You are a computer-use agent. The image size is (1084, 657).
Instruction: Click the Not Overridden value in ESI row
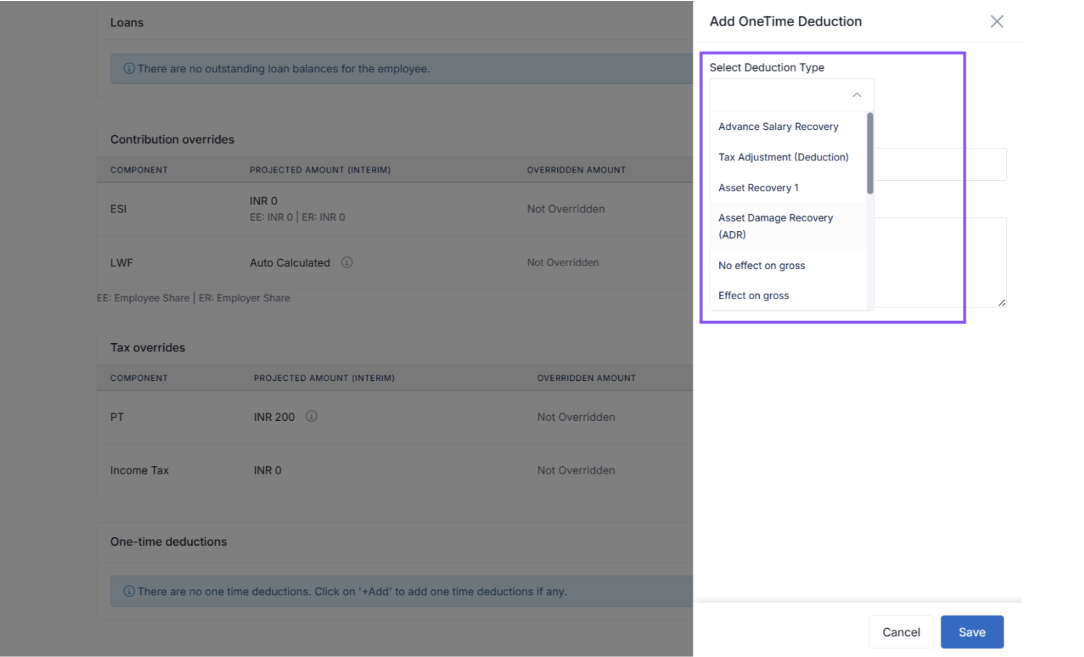tap(565, 209)
